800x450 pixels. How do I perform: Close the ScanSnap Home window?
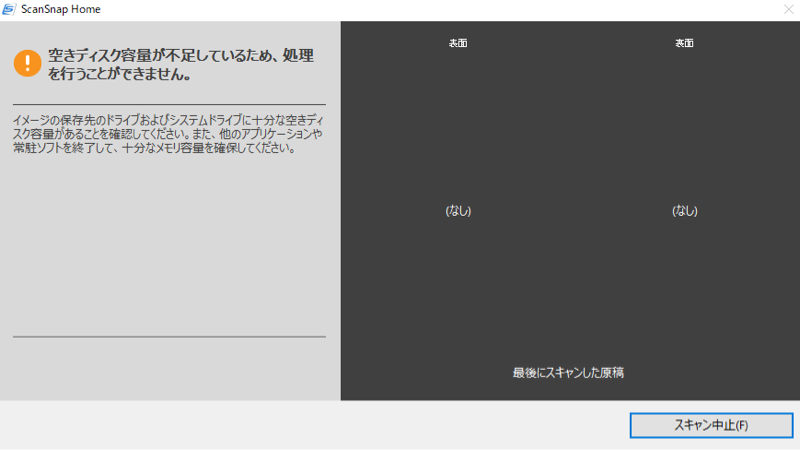click(x=788, y=9)
